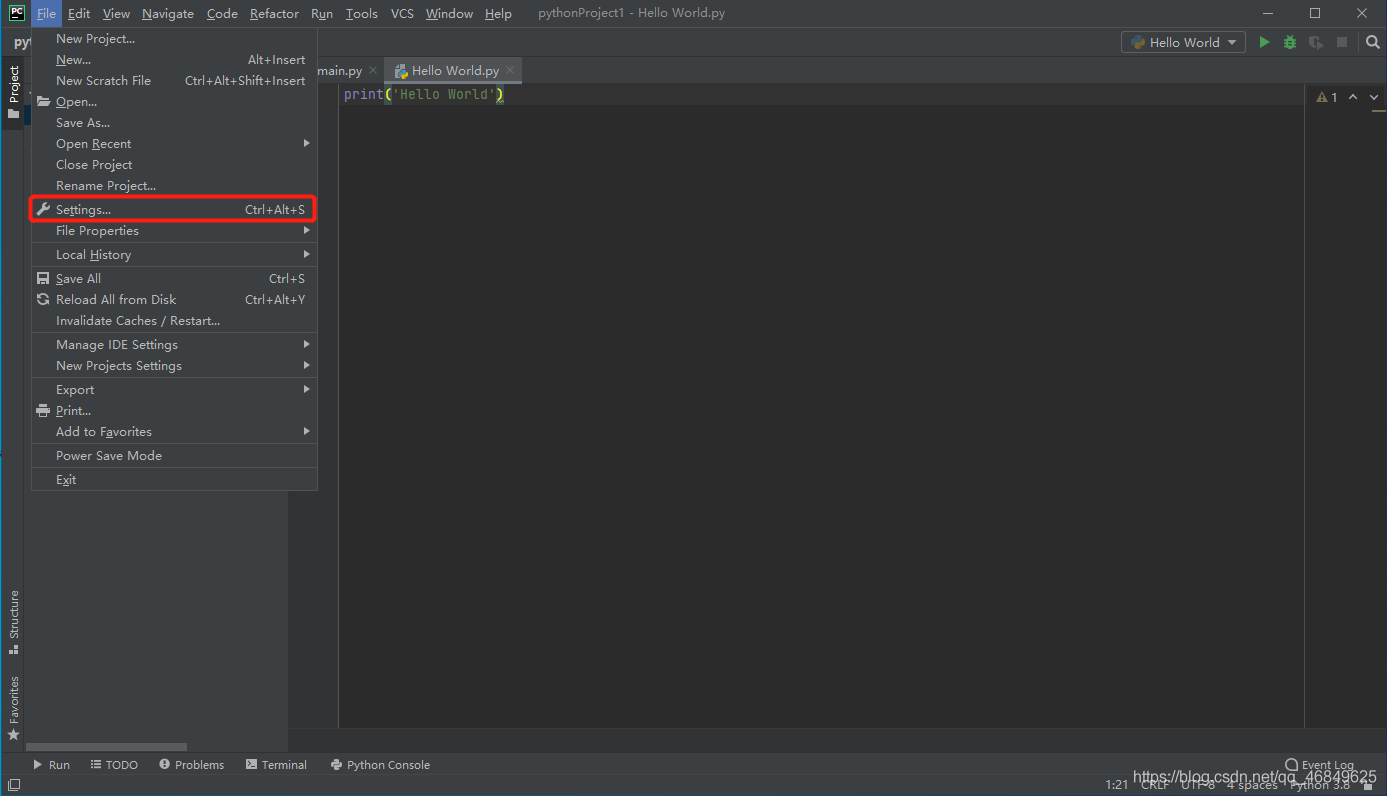Click the Run with Coverage icon
Image resolution: width=1387 pixels, height=796 pixels.
tap(1316, 42)
